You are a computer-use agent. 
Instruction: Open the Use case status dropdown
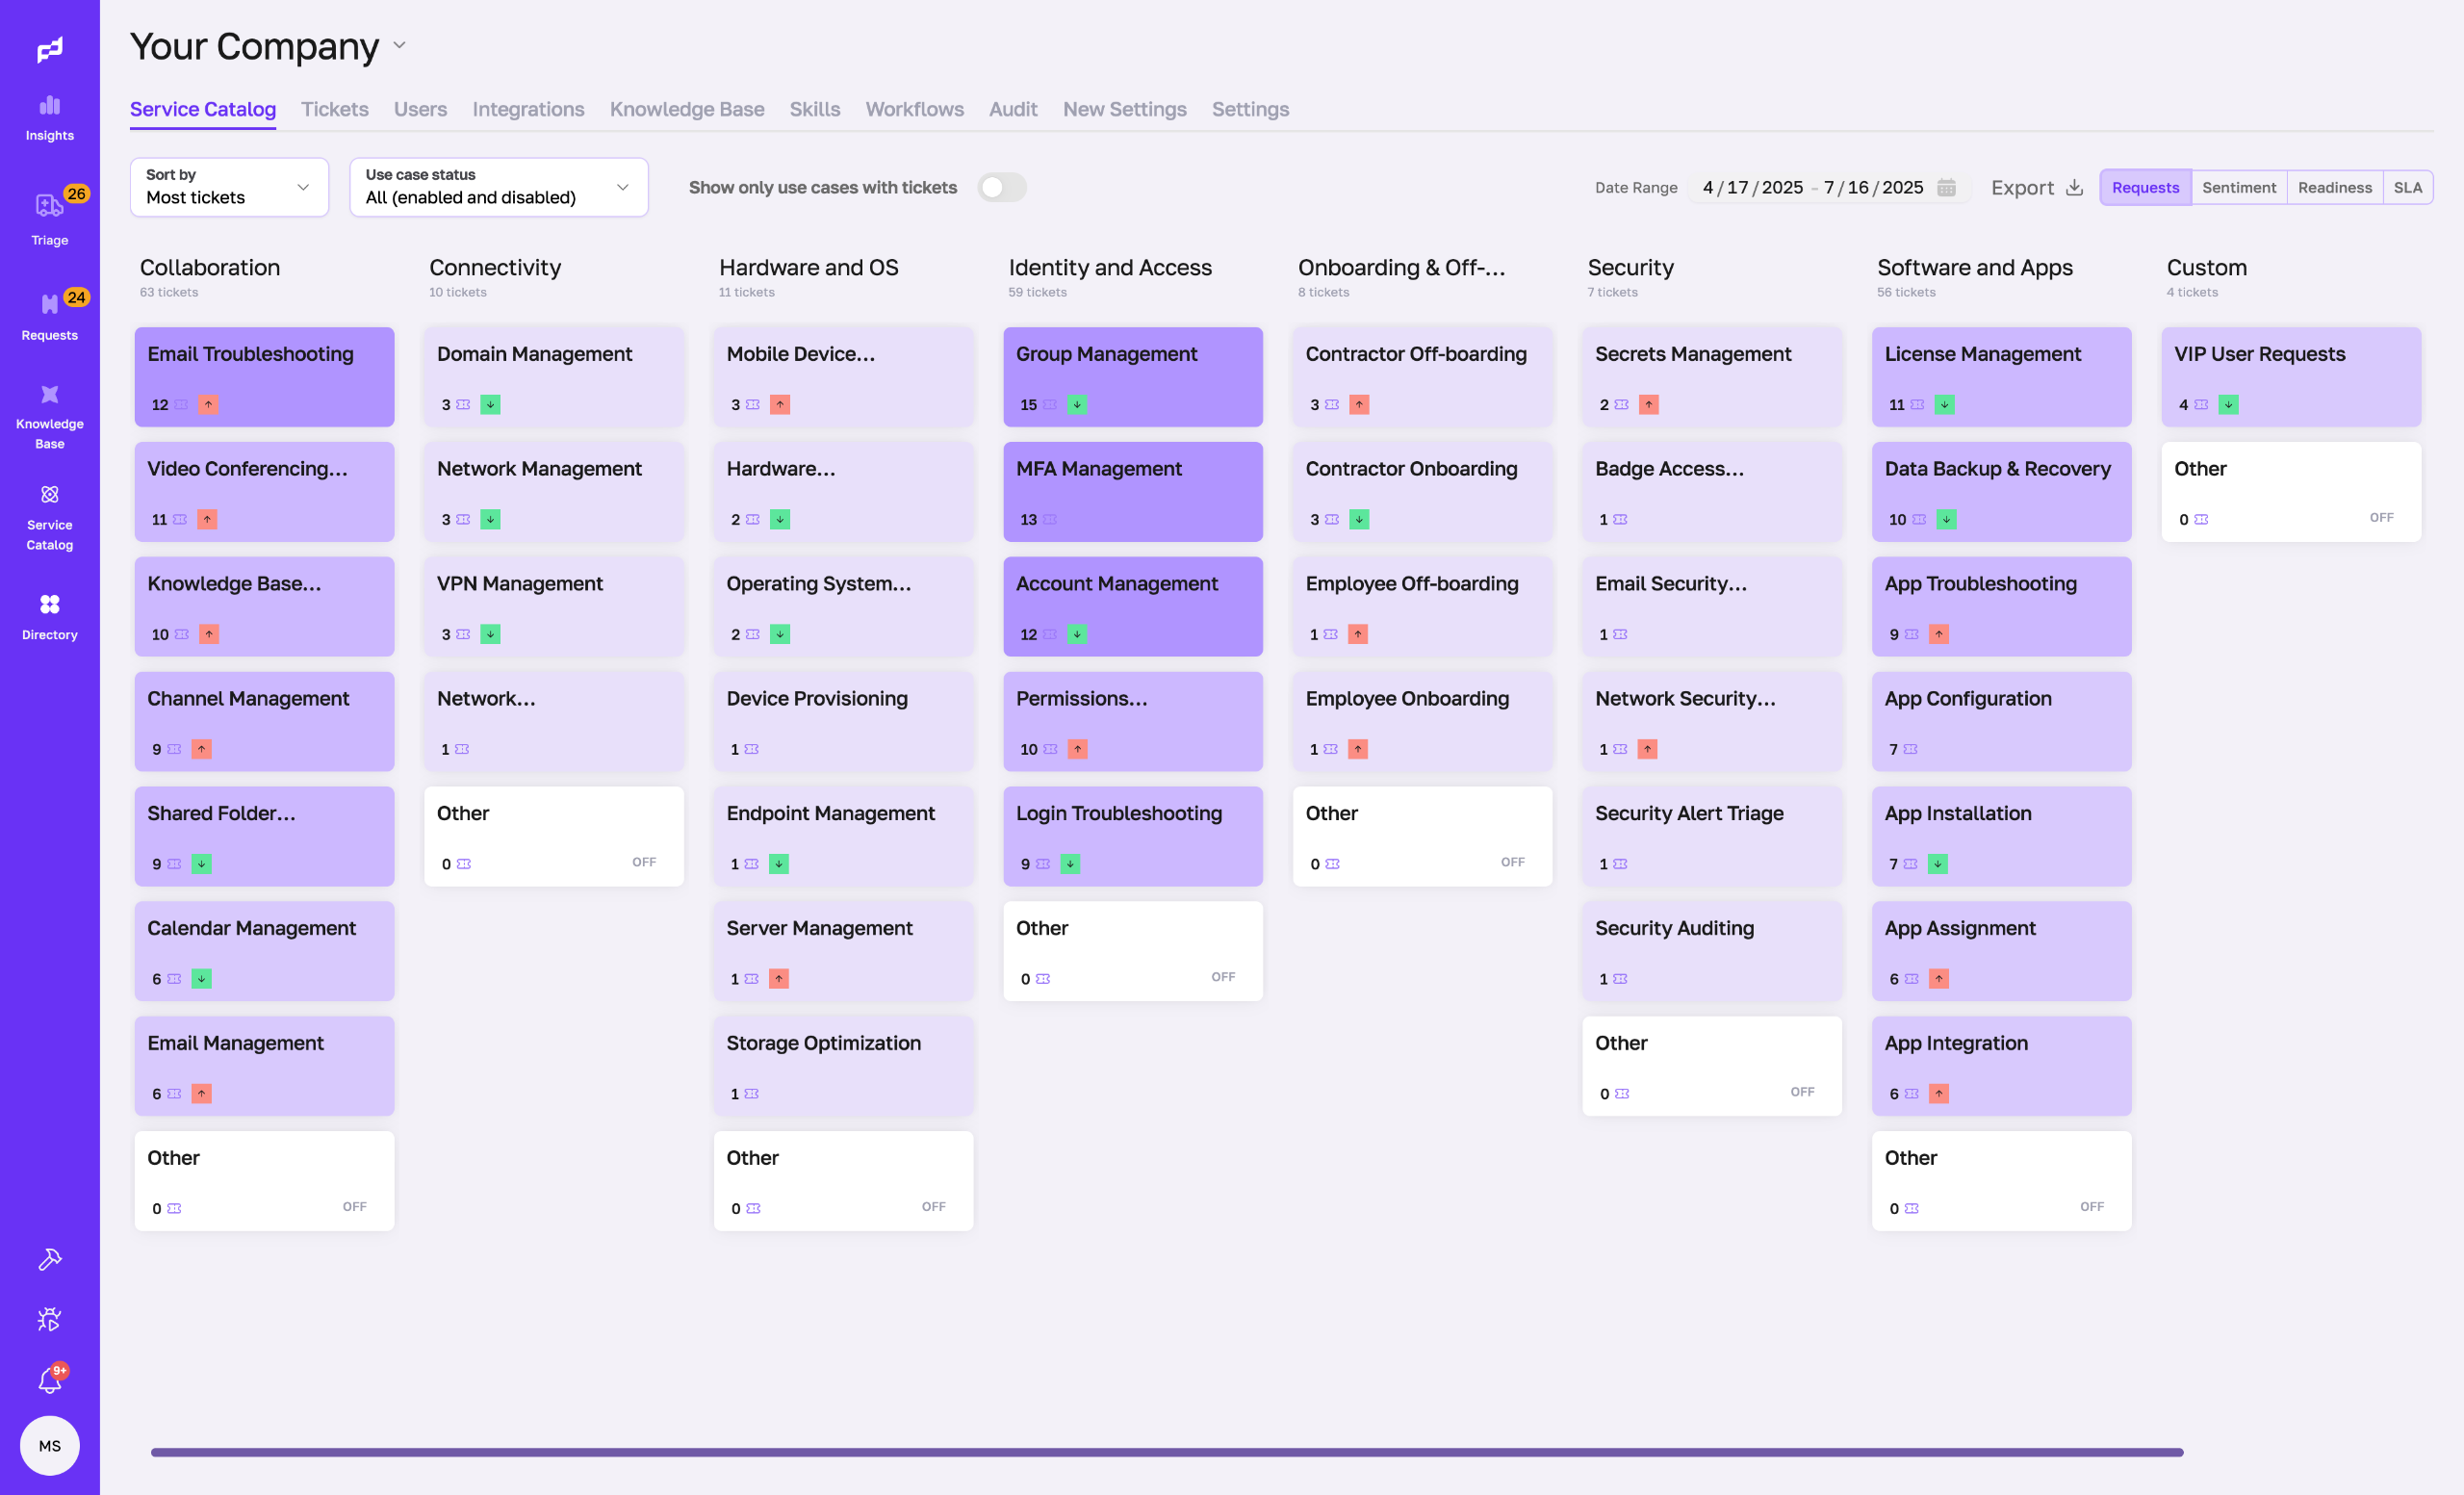[x=498, y=187]
